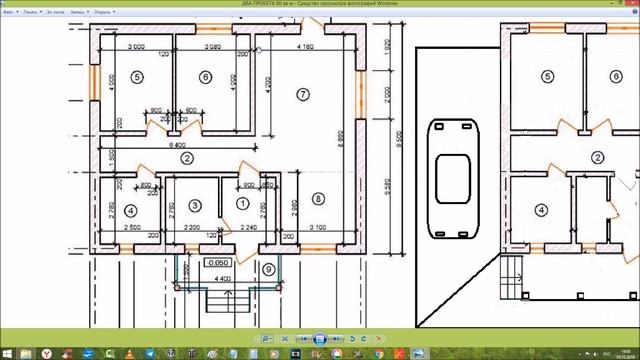Viewport: 640px width, 360px height.
Task: Click the car drawing in the carport
Action: pyautogui.click(x=453, y=179)
